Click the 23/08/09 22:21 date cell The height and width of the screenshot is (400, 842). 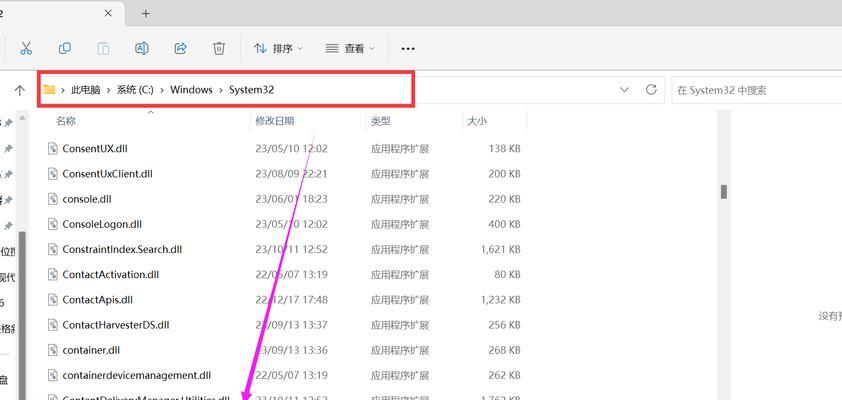[x=292, y=173]
